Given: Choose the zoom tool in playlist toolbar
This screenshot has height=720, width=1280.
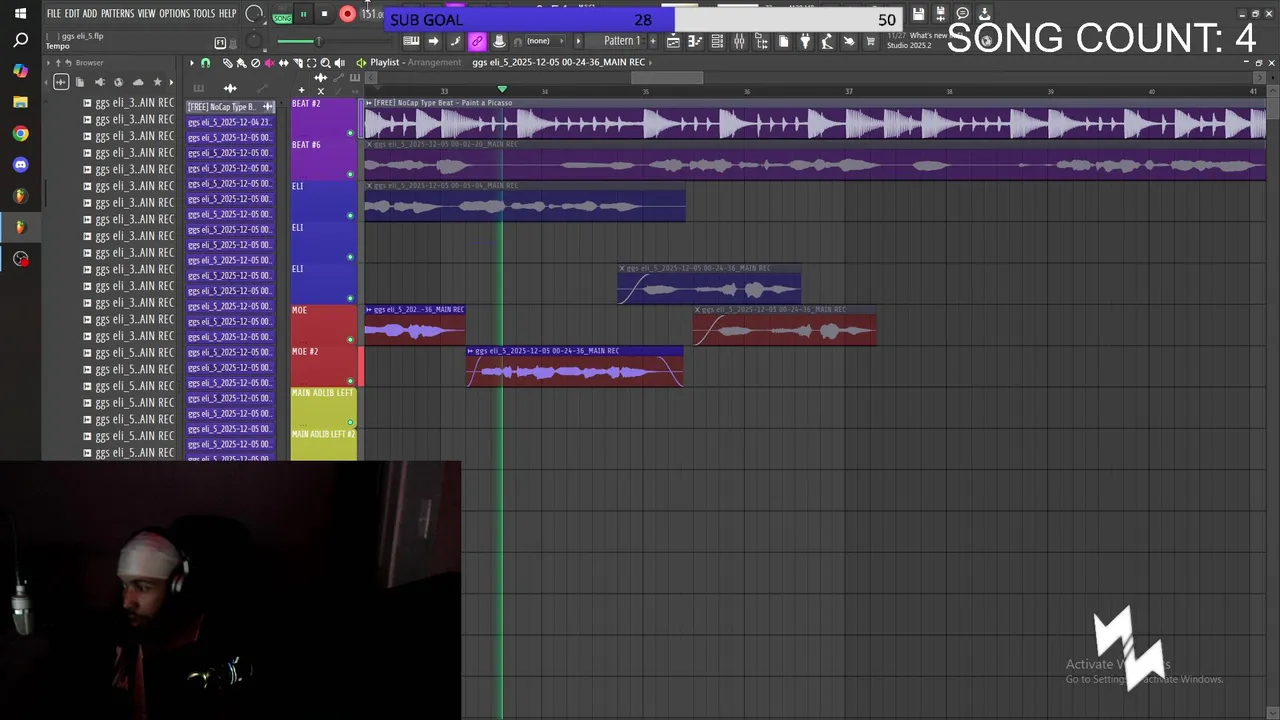Looking at the screenshot, I should click(x=325, y=63).
